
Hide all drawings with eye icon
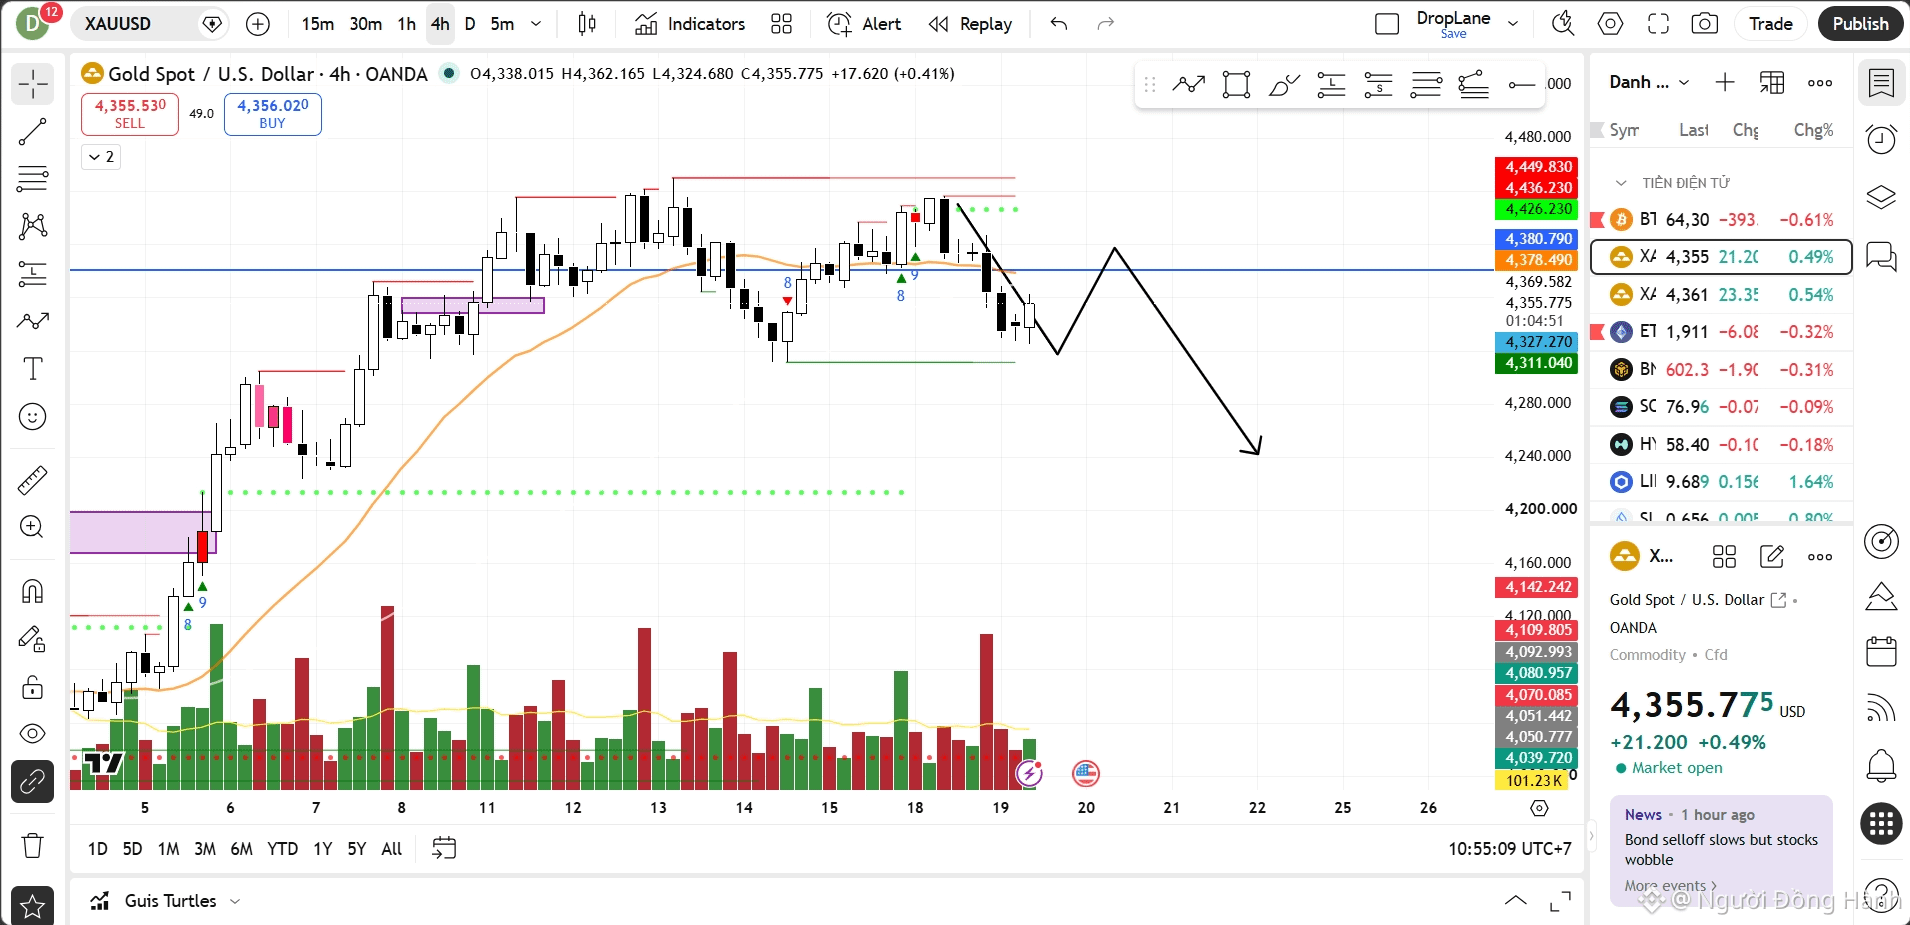(33, 734)
